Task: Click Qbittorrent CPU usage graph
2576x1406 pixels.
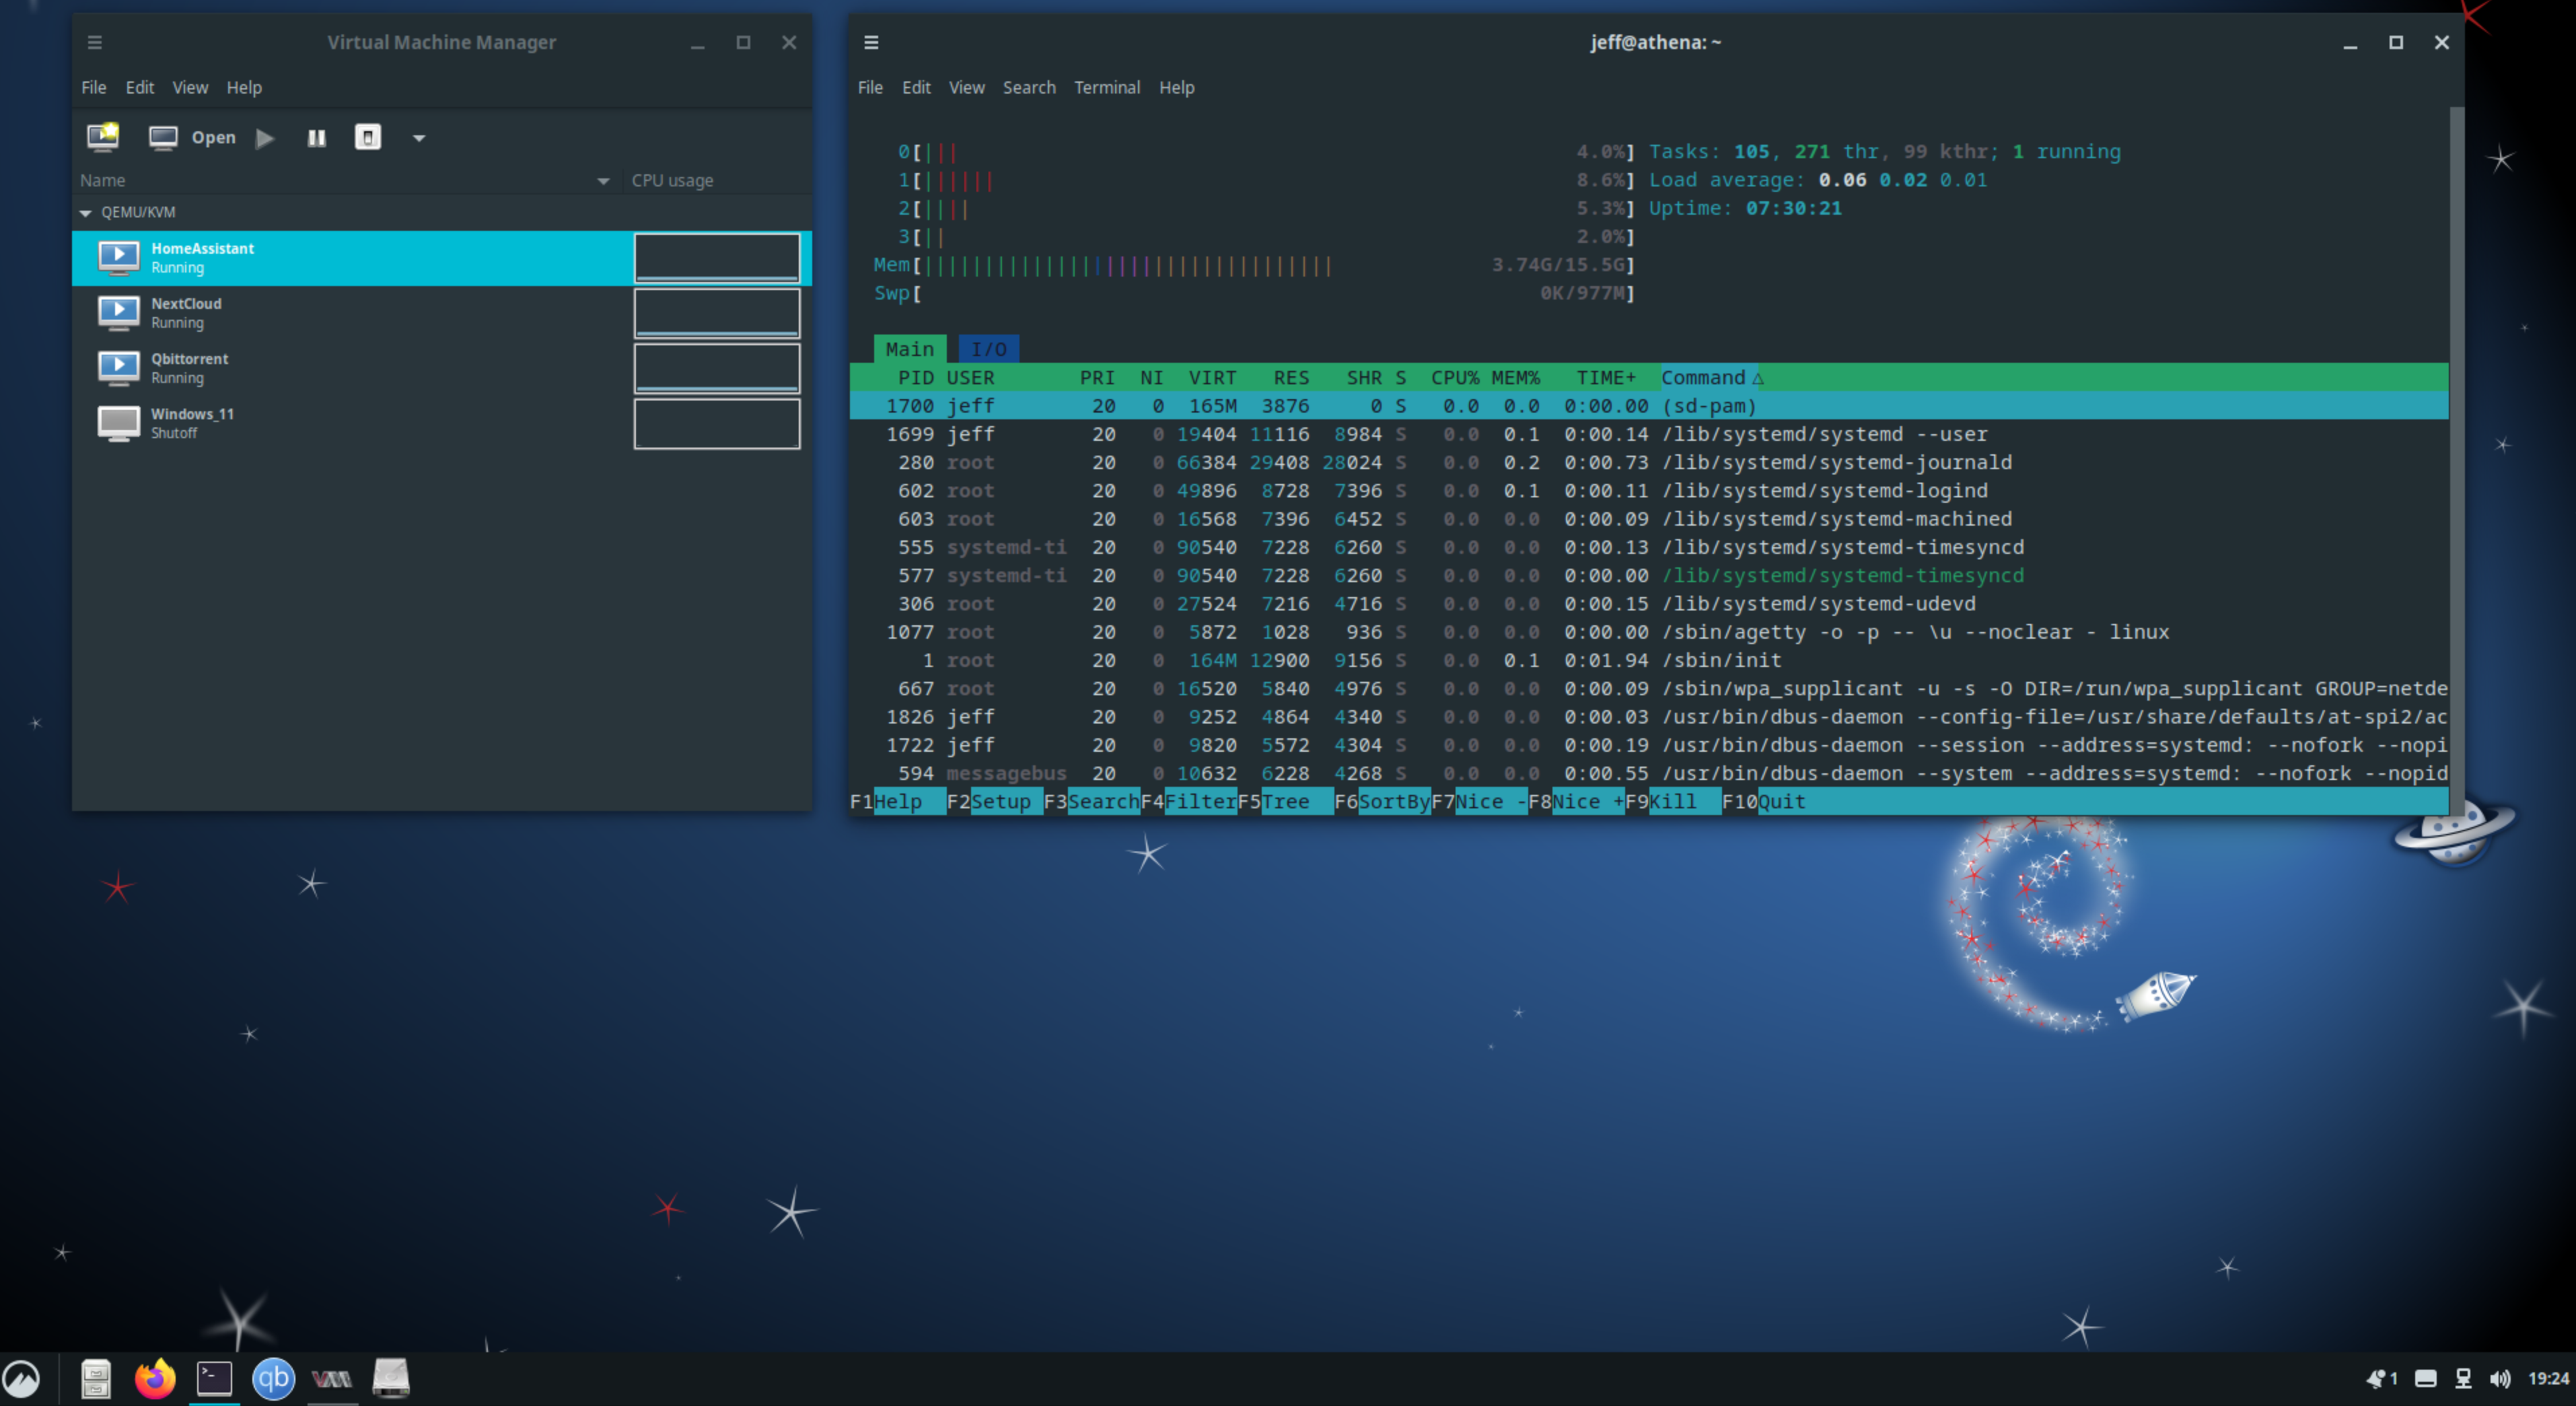Action: (x=716, y=368)
